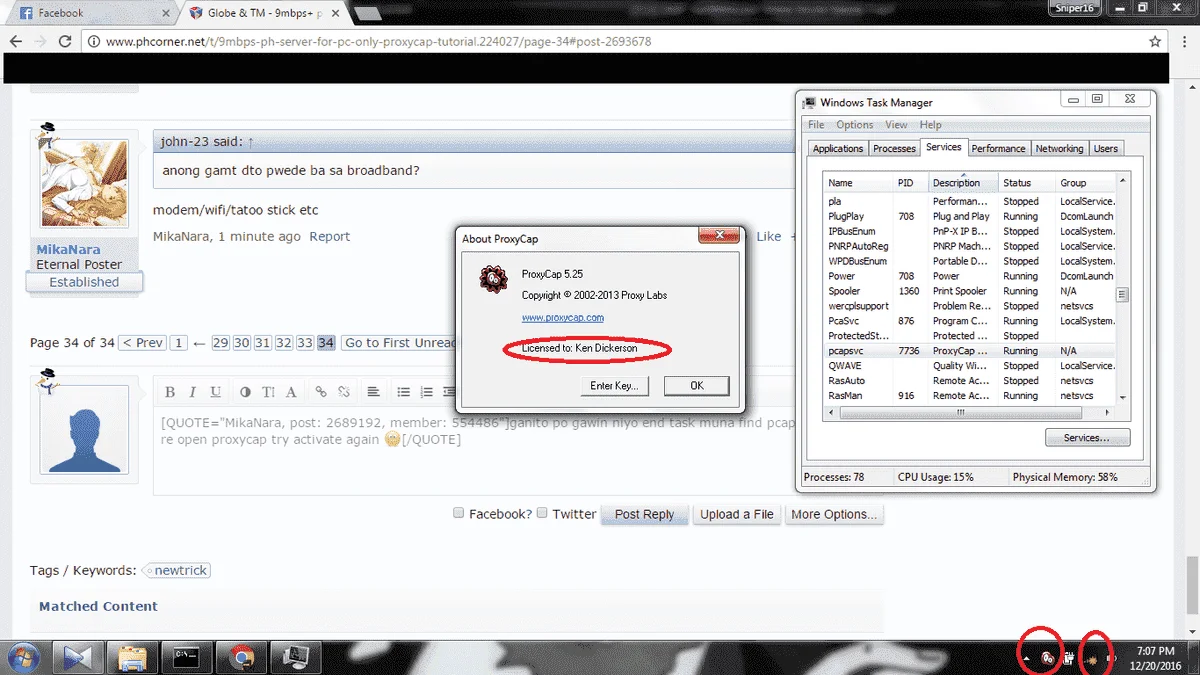
Task: Click the ProxyCap tray icon
Action: pyautogui.click(x=1046, y=657)
